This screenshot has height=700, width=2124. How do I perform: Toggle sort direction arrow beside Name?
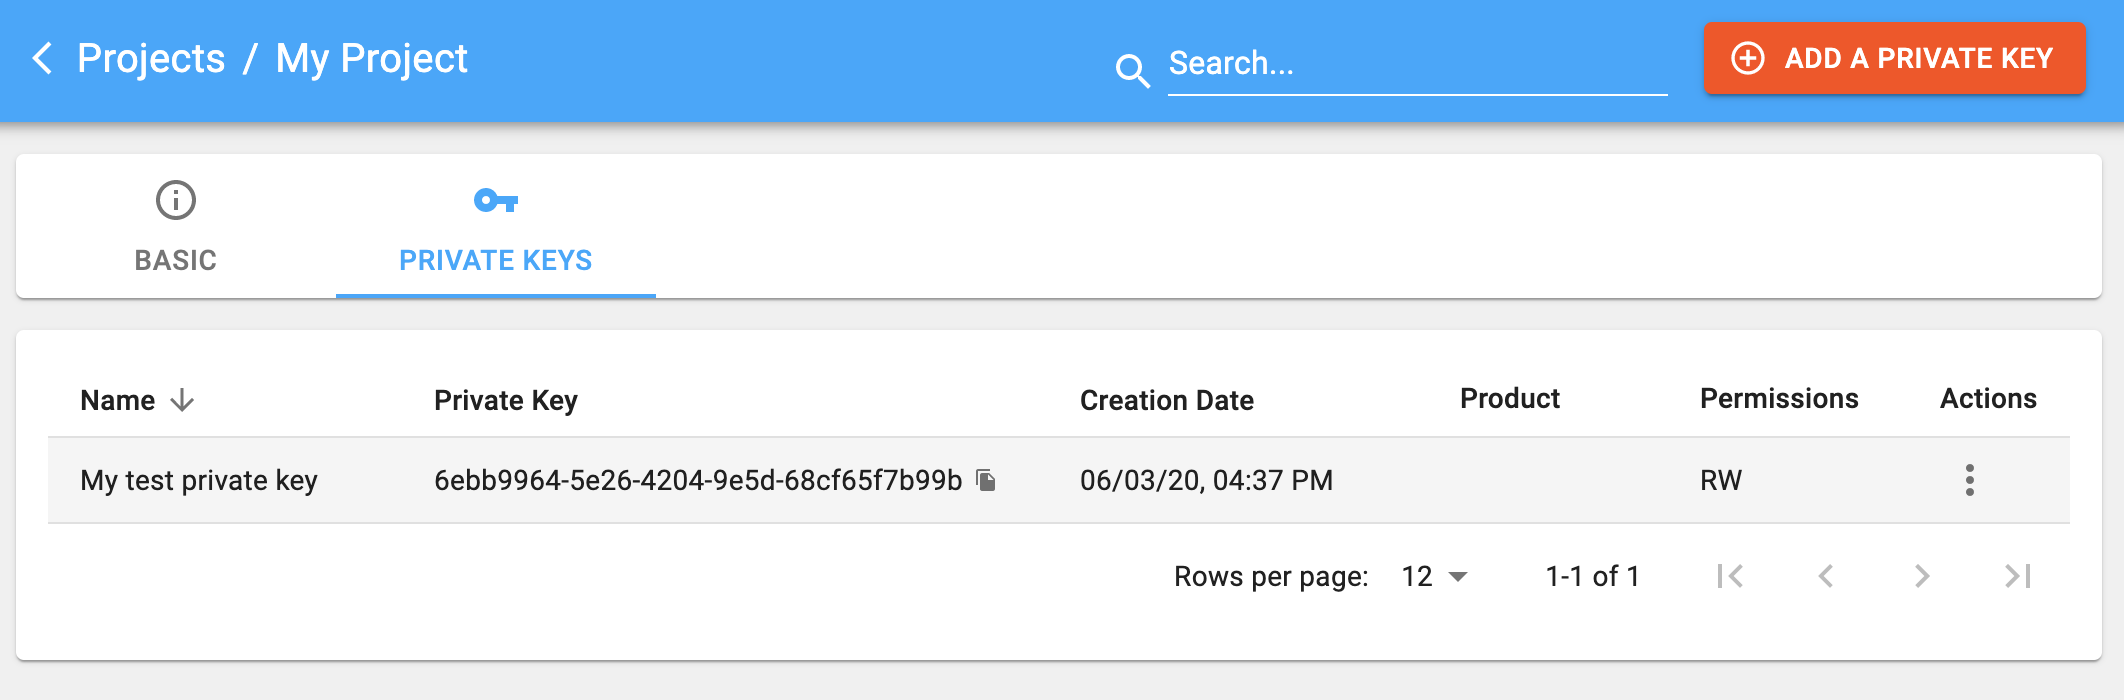[182, 400]
